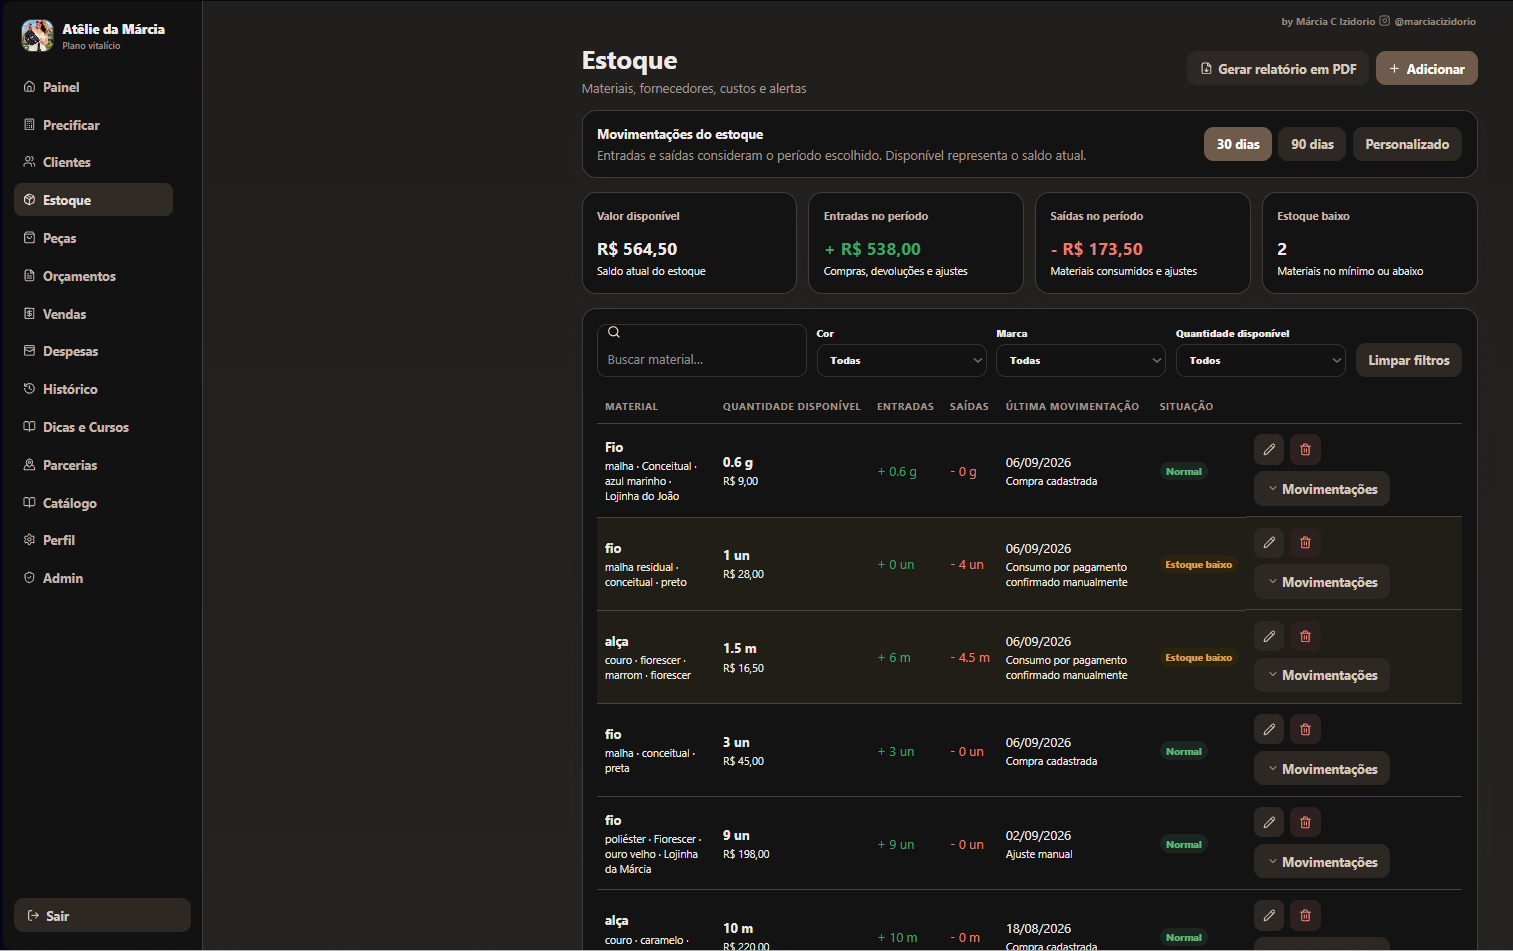Delete the Fio azul marinho material via trash icon
The width and height of the screenshot is (1513, 951).
click(x=1305, y=449)
